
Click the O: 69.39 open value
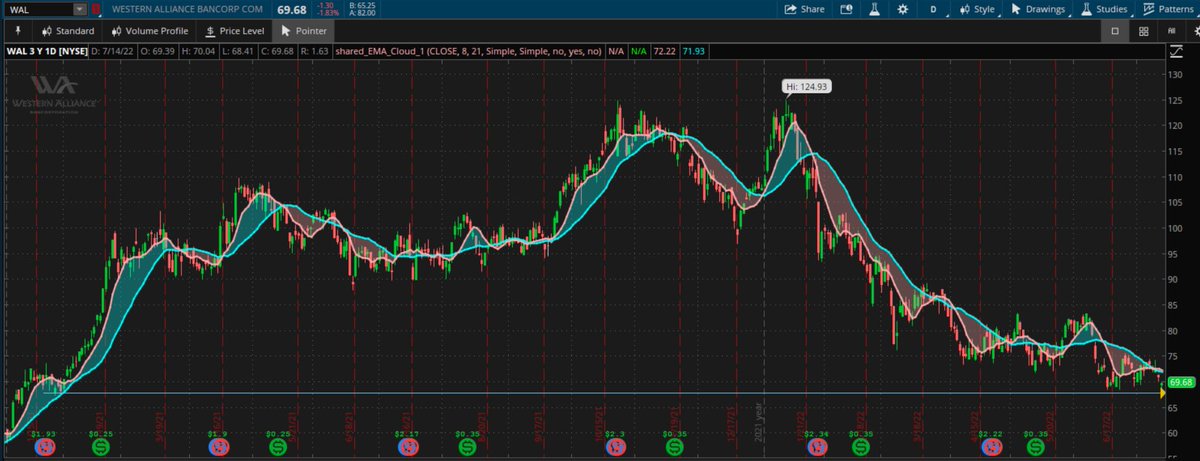(158, 49)
